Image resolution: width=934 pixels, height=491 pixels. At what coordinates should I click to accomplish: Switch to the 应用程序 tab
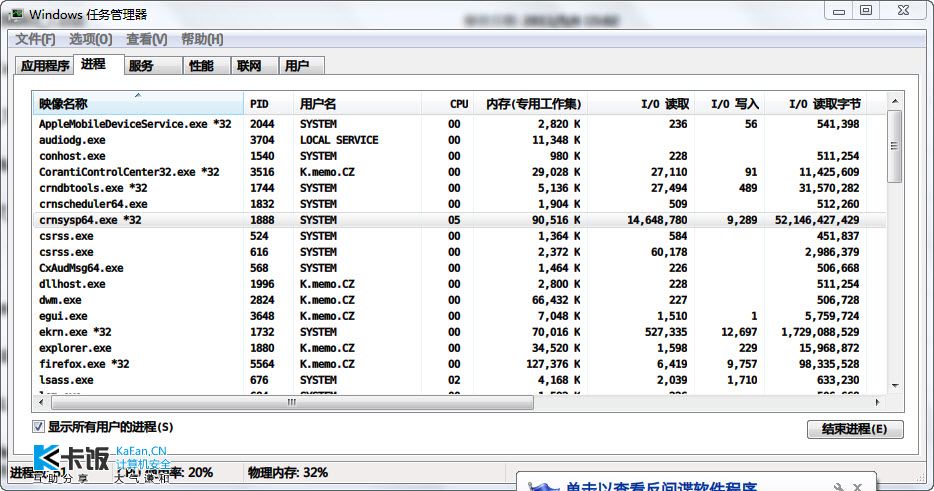click(x=45, y=66)
